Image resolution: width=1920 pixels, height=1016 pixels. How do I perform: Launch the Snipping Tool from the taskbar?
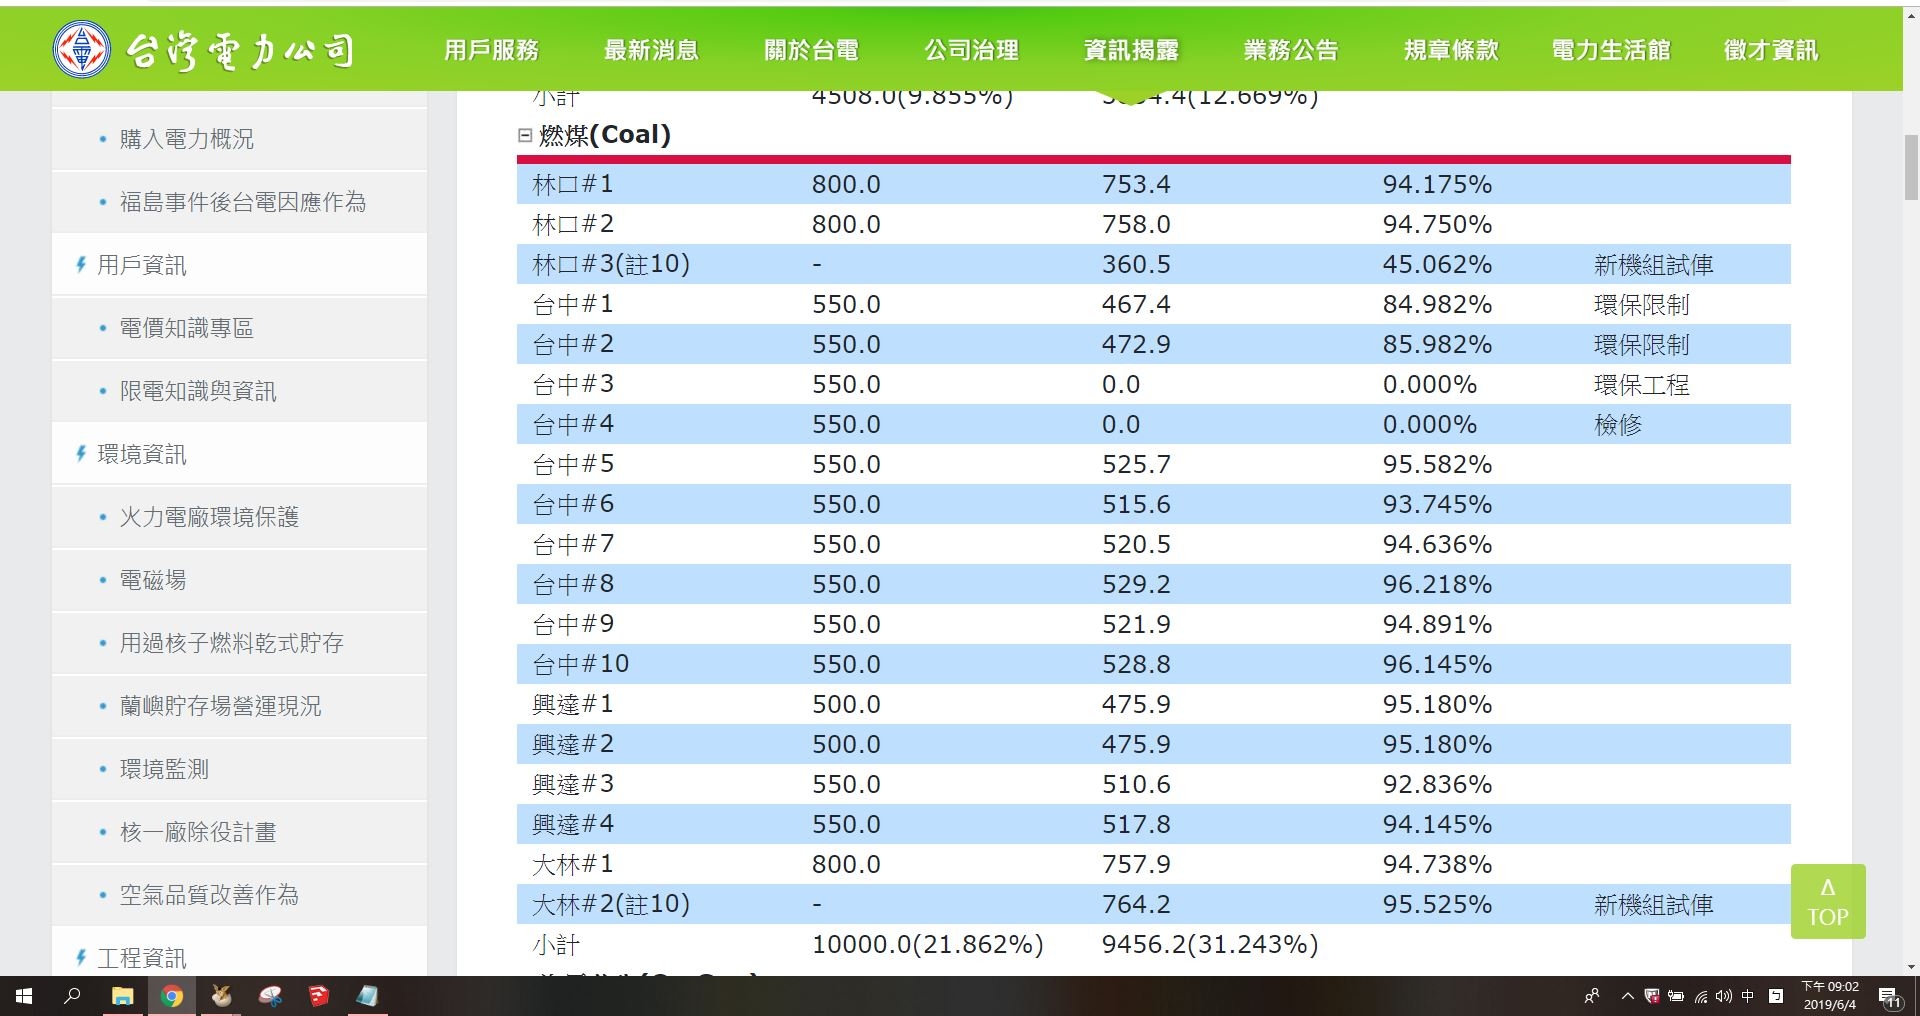click(x=270, y=996)
